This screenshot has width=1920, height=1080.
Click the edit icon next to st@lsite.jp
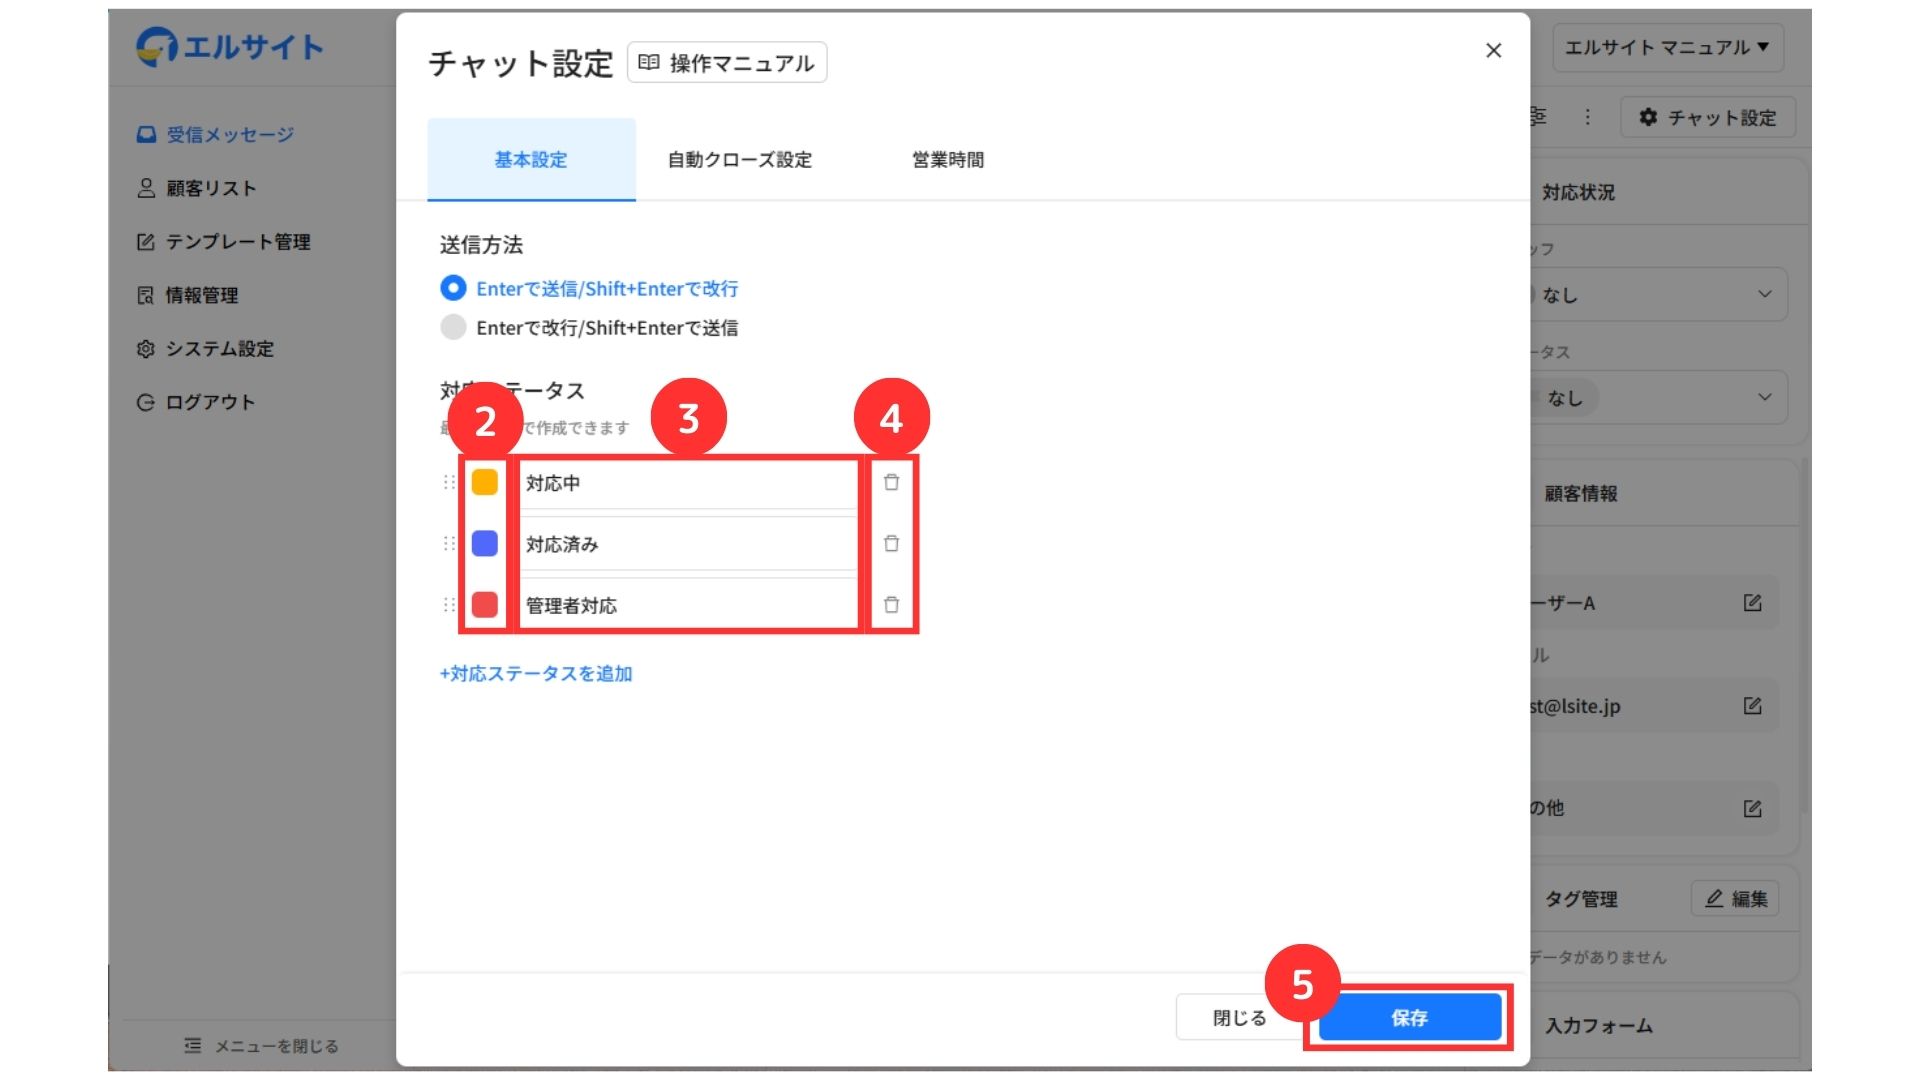(x=1752, y=706)
